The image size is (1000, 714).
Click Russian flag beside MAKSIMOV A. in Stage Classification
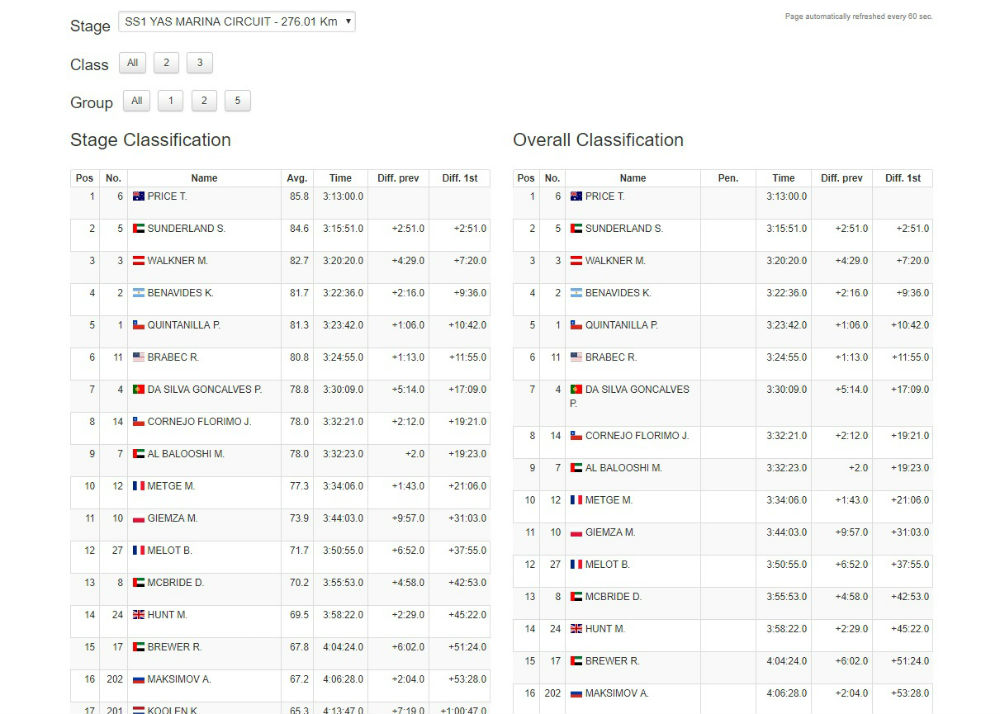(x=138, y=679)
